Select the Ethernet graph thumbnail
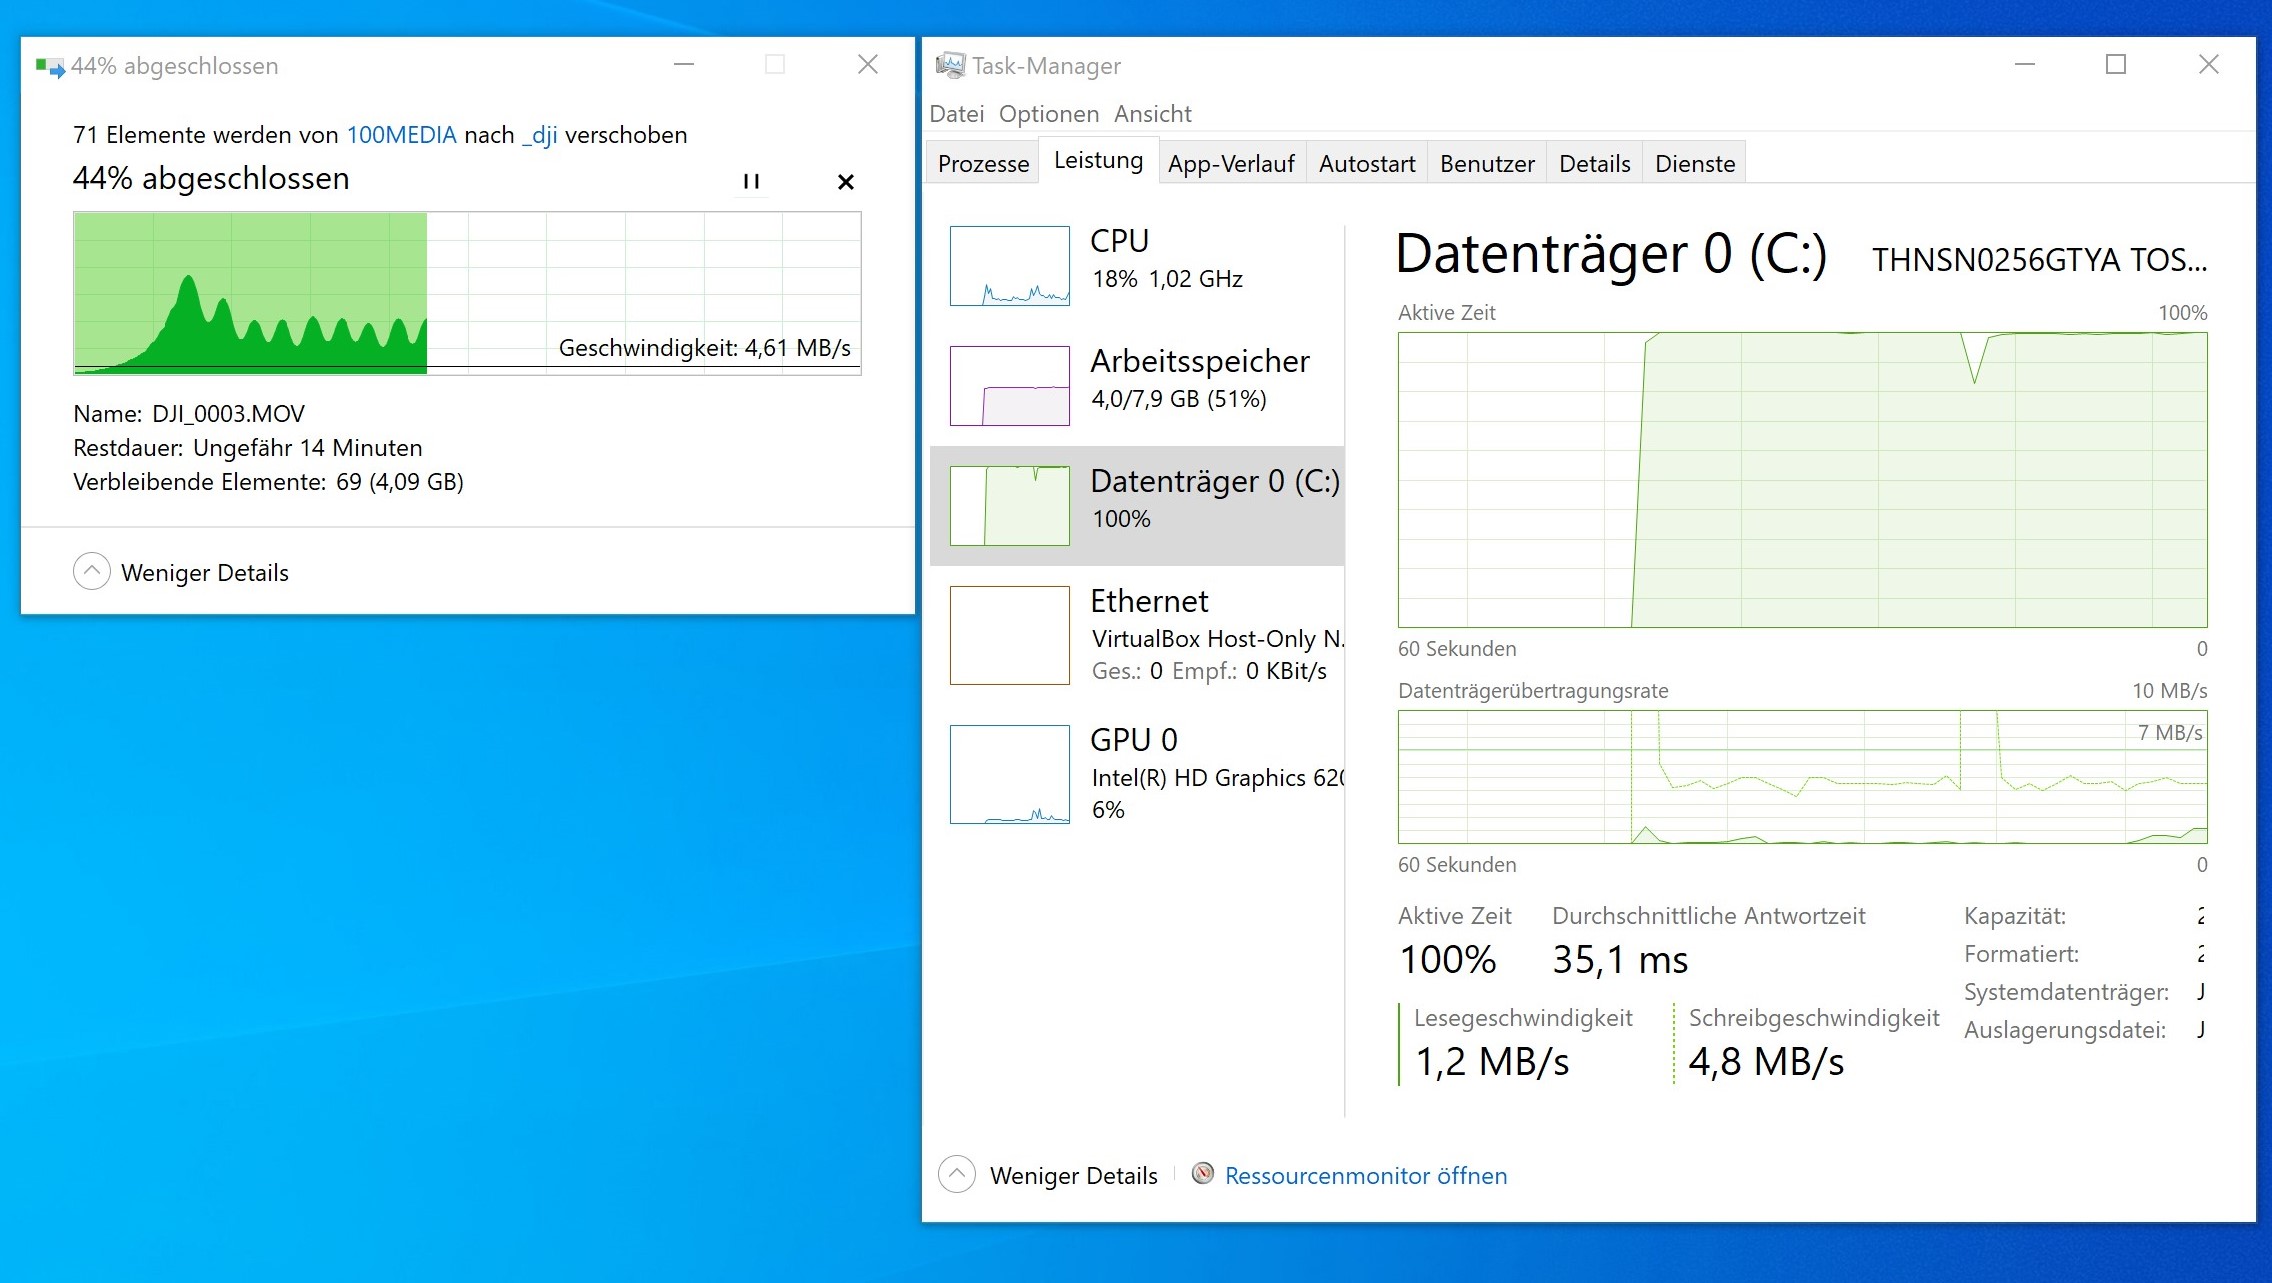This screenshot has height=1283, width=2272. coord(1009,635)
